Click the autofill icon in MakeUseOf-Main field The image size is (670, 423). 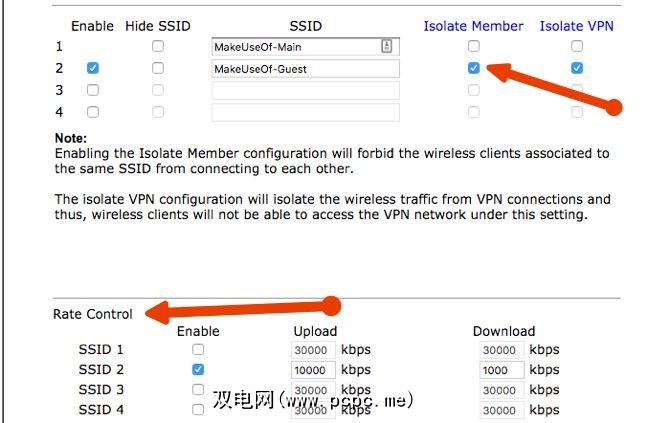387,47
